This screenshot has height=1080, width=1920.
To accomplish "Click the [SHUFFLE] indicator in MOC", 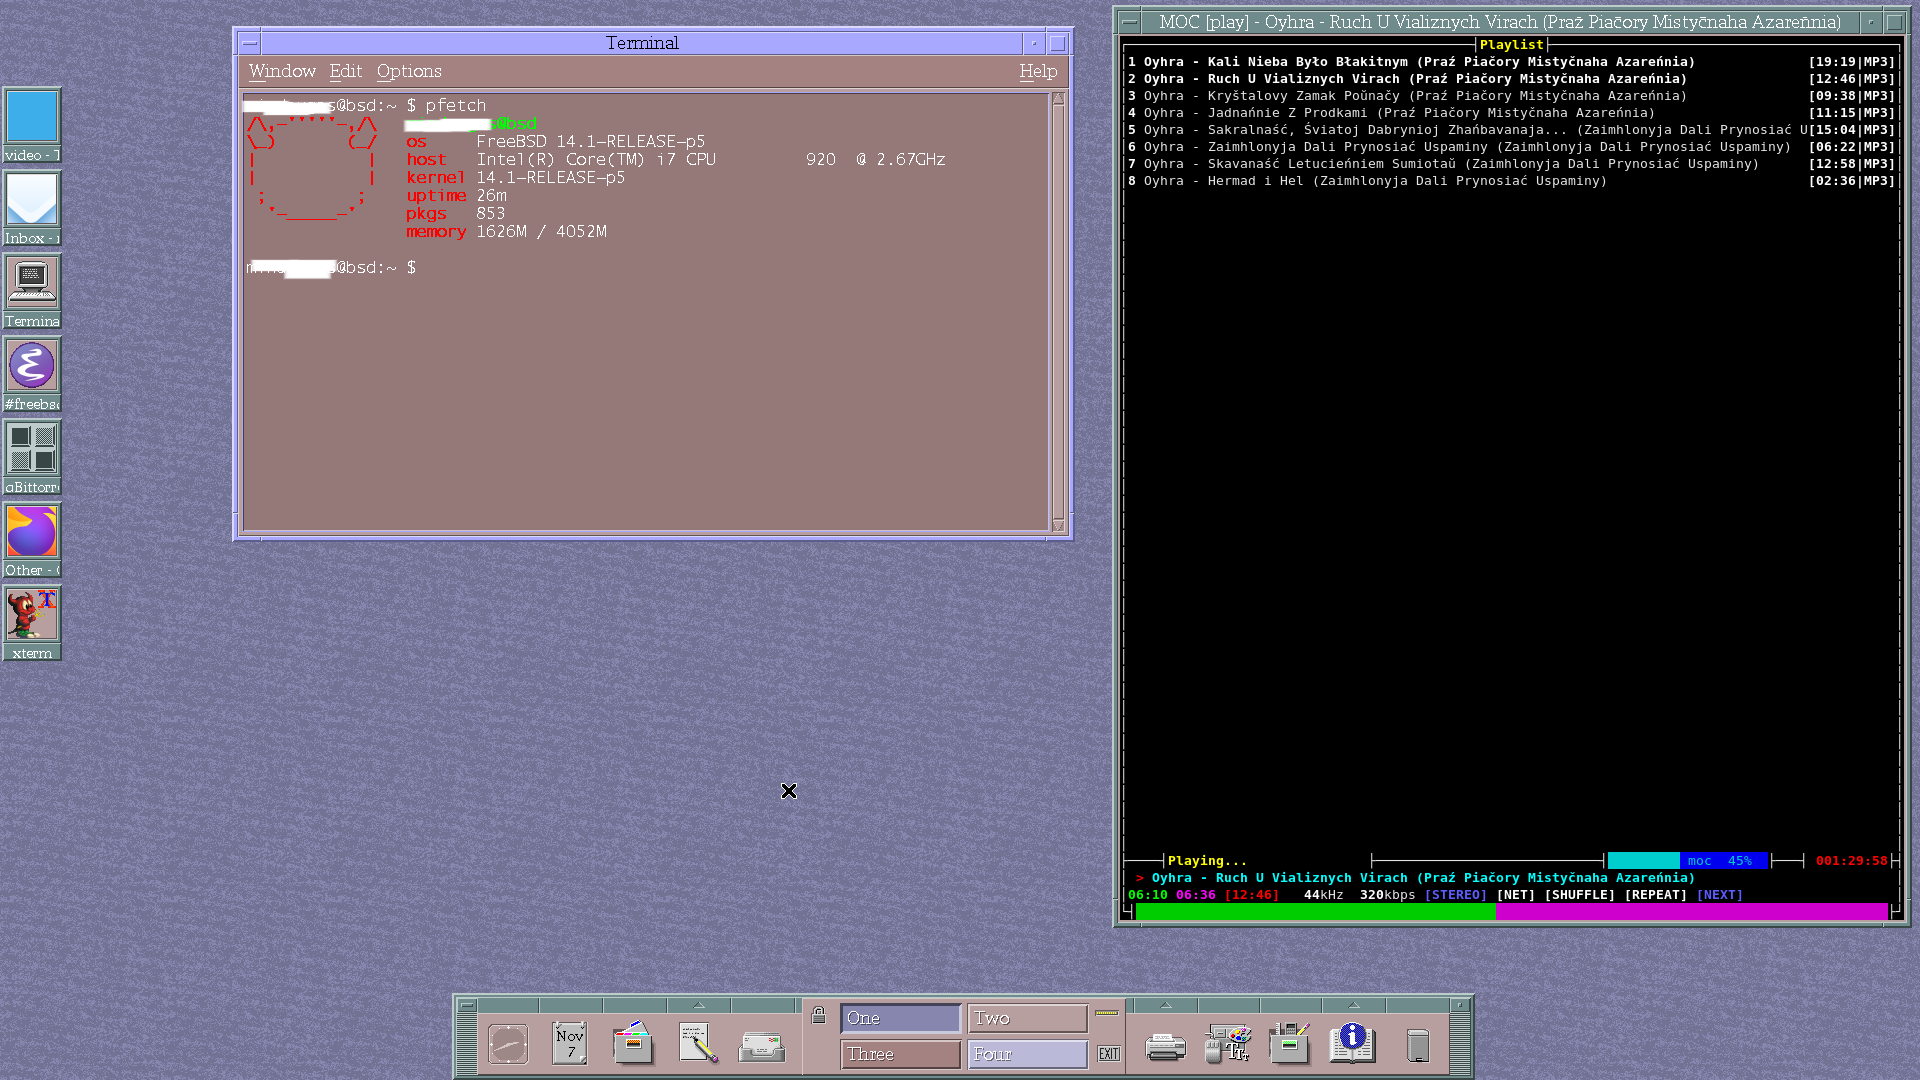I will pos(1579,895).
